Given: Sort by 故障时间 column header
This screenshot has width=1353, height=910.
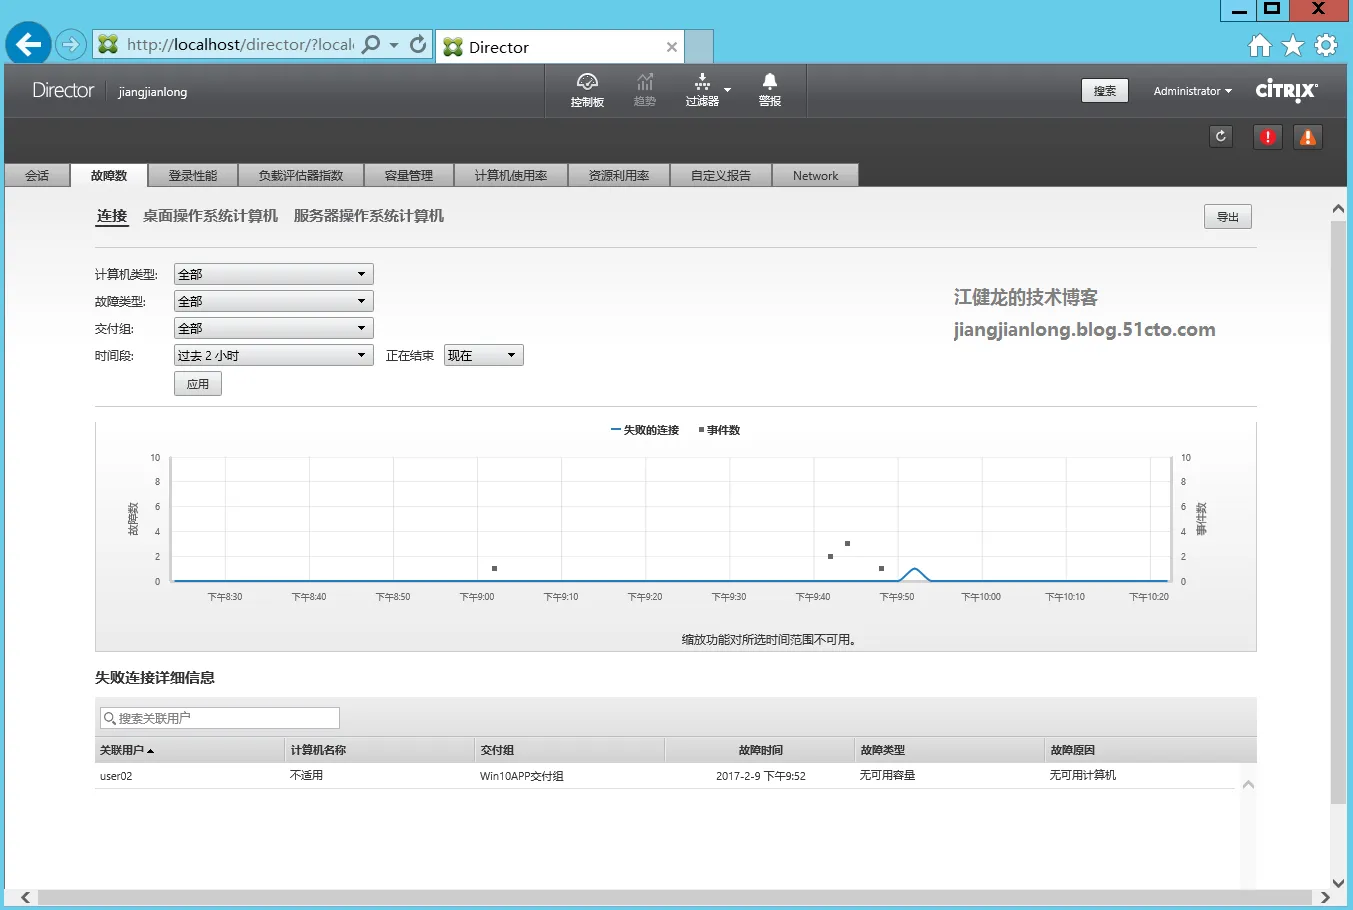Looking at the screenshot, I should tap(760, 750).
